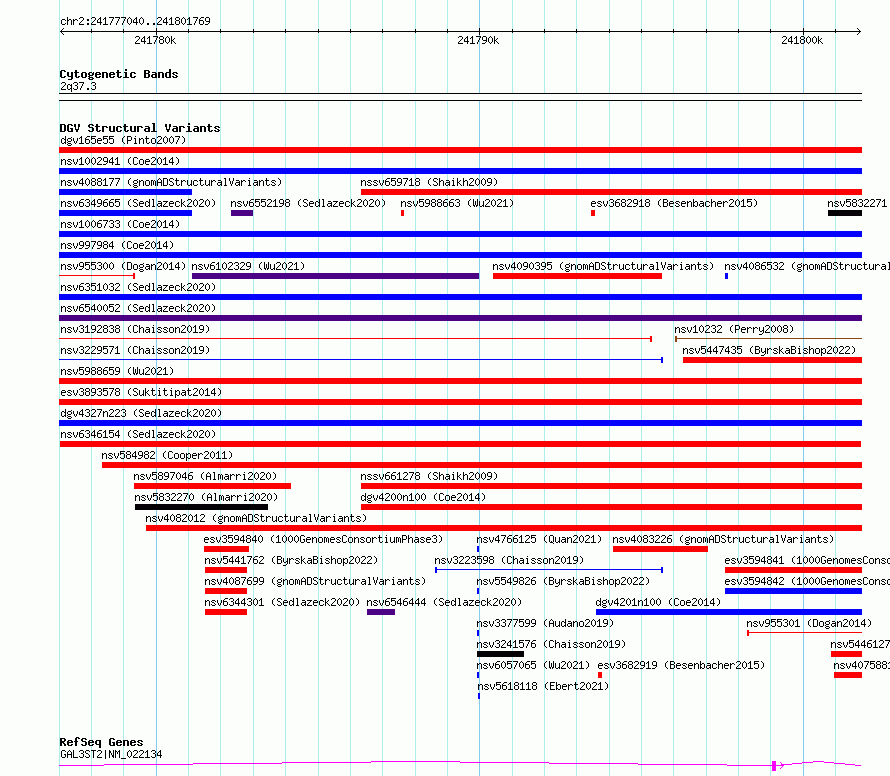Click the nsv997984 (Coe2014) label
Screen dimensions: 890x776
click(x=117, y=245)
